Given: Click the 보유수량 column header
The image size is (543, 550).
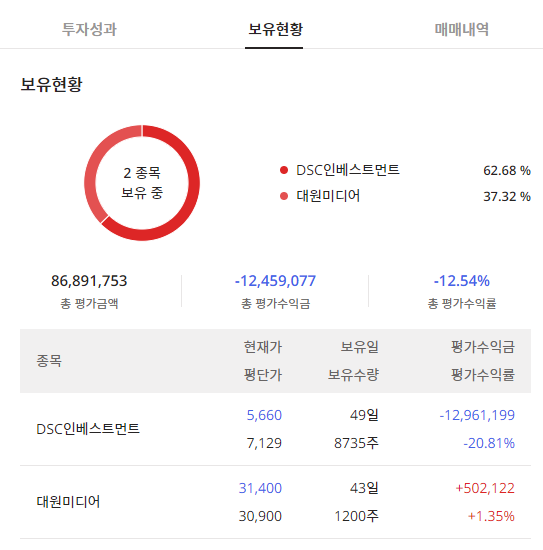Looking at the screenshot, I should coord(353,375).
